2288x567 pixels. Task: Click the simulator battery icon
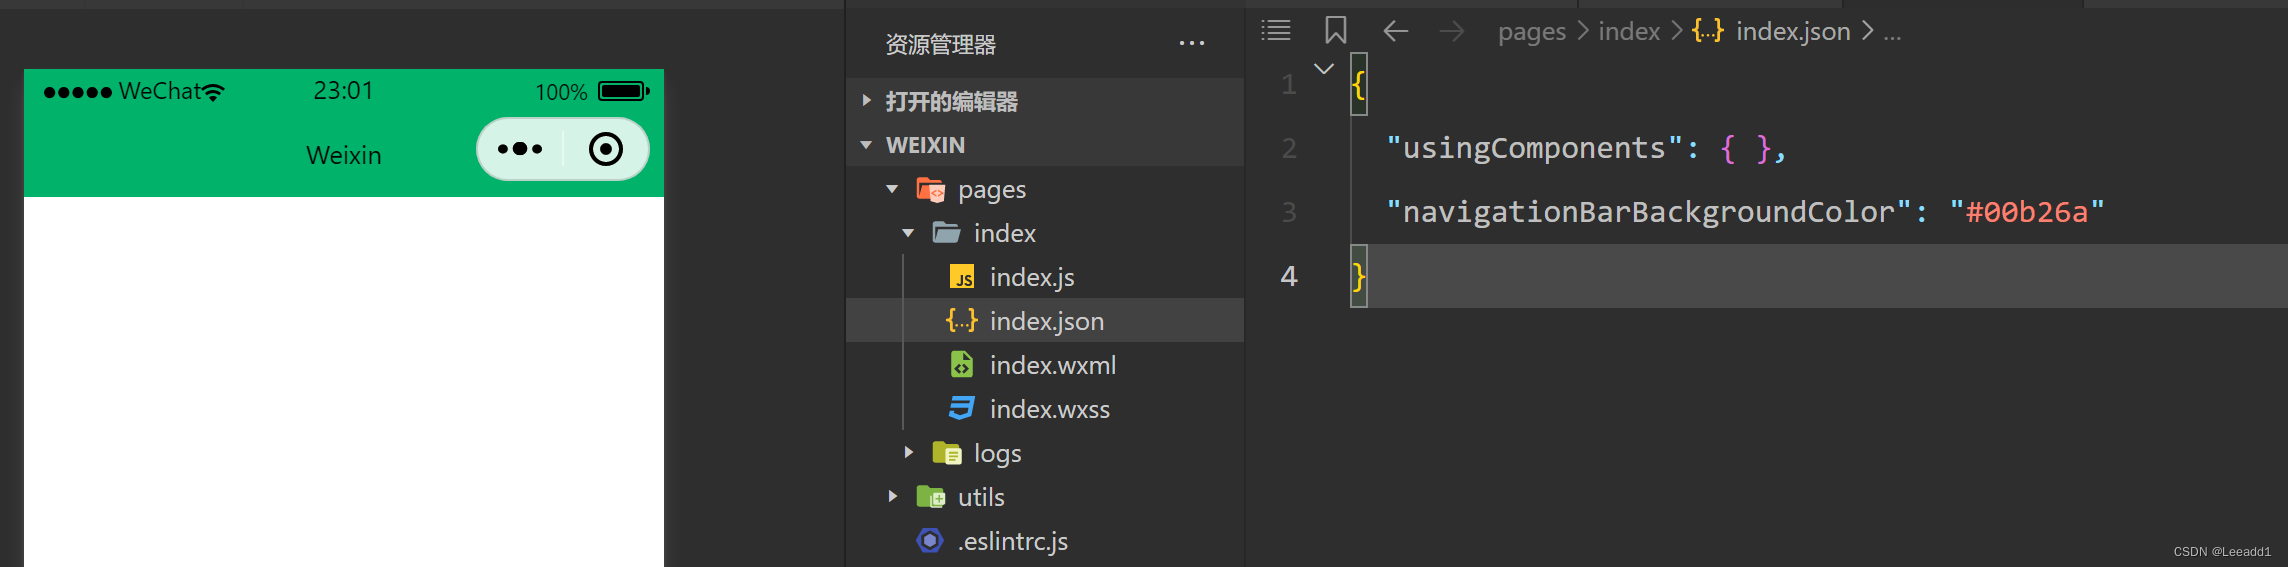(x=624, y=91)
